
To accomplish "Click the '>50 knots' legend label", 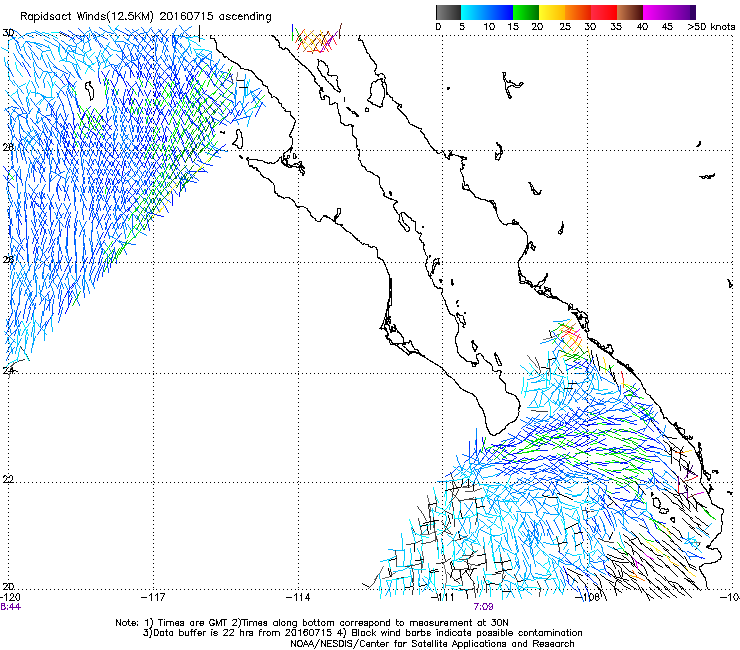I will 711,27.
